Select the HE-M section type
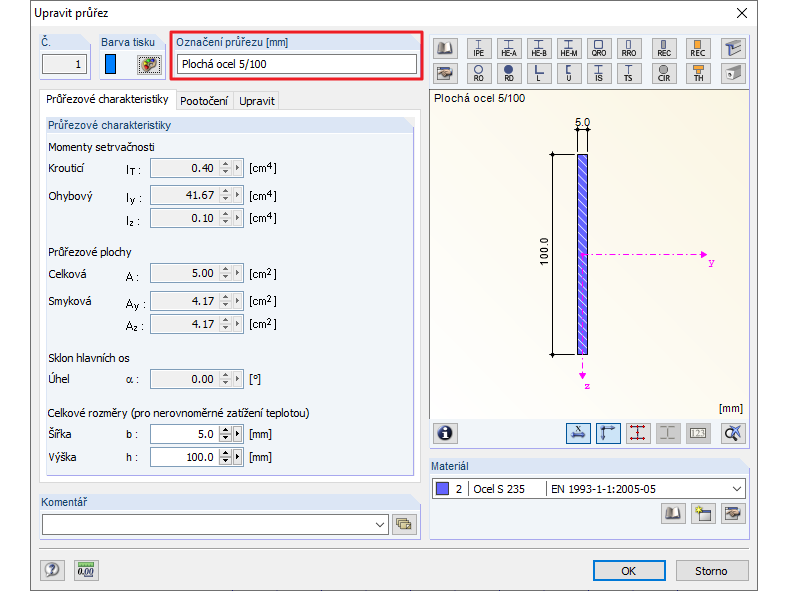 tap(568, 48)
